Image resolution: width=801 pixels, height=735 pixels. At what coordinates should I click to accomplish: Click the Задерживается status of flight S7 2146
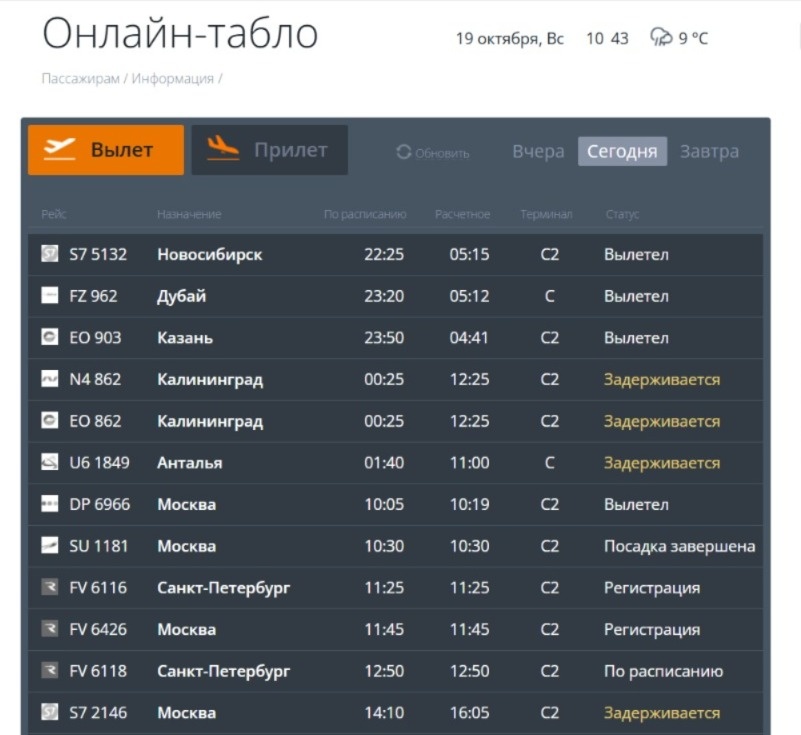661,712
